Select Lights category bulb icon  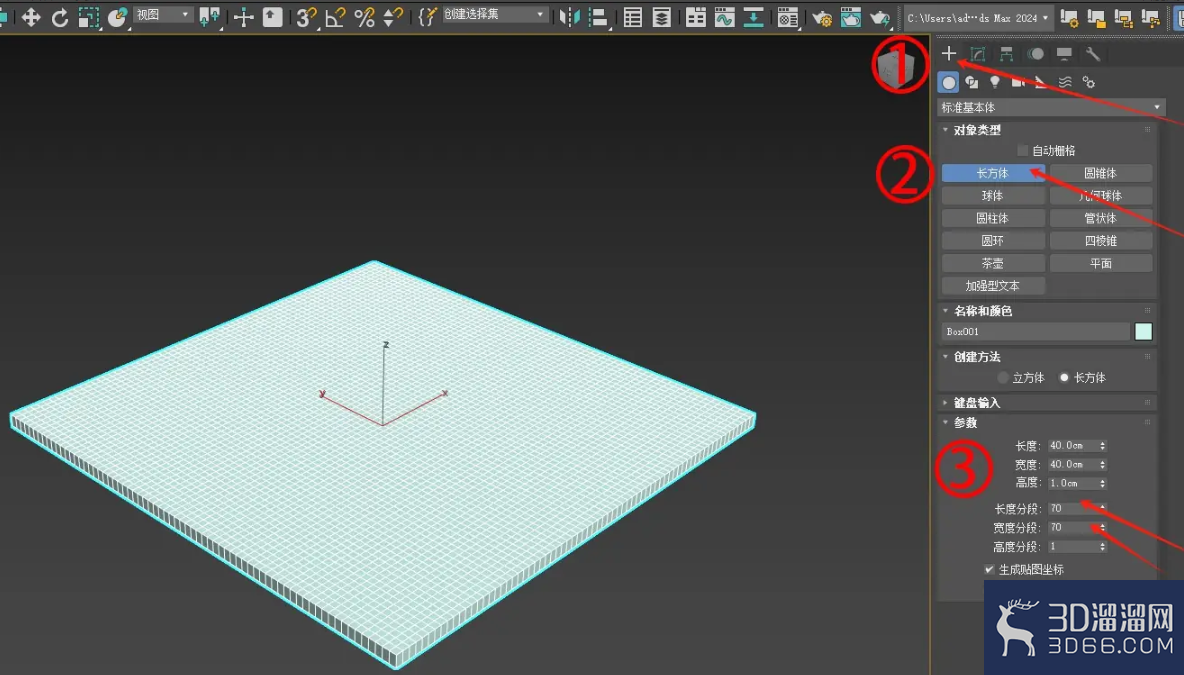(995, 82)
